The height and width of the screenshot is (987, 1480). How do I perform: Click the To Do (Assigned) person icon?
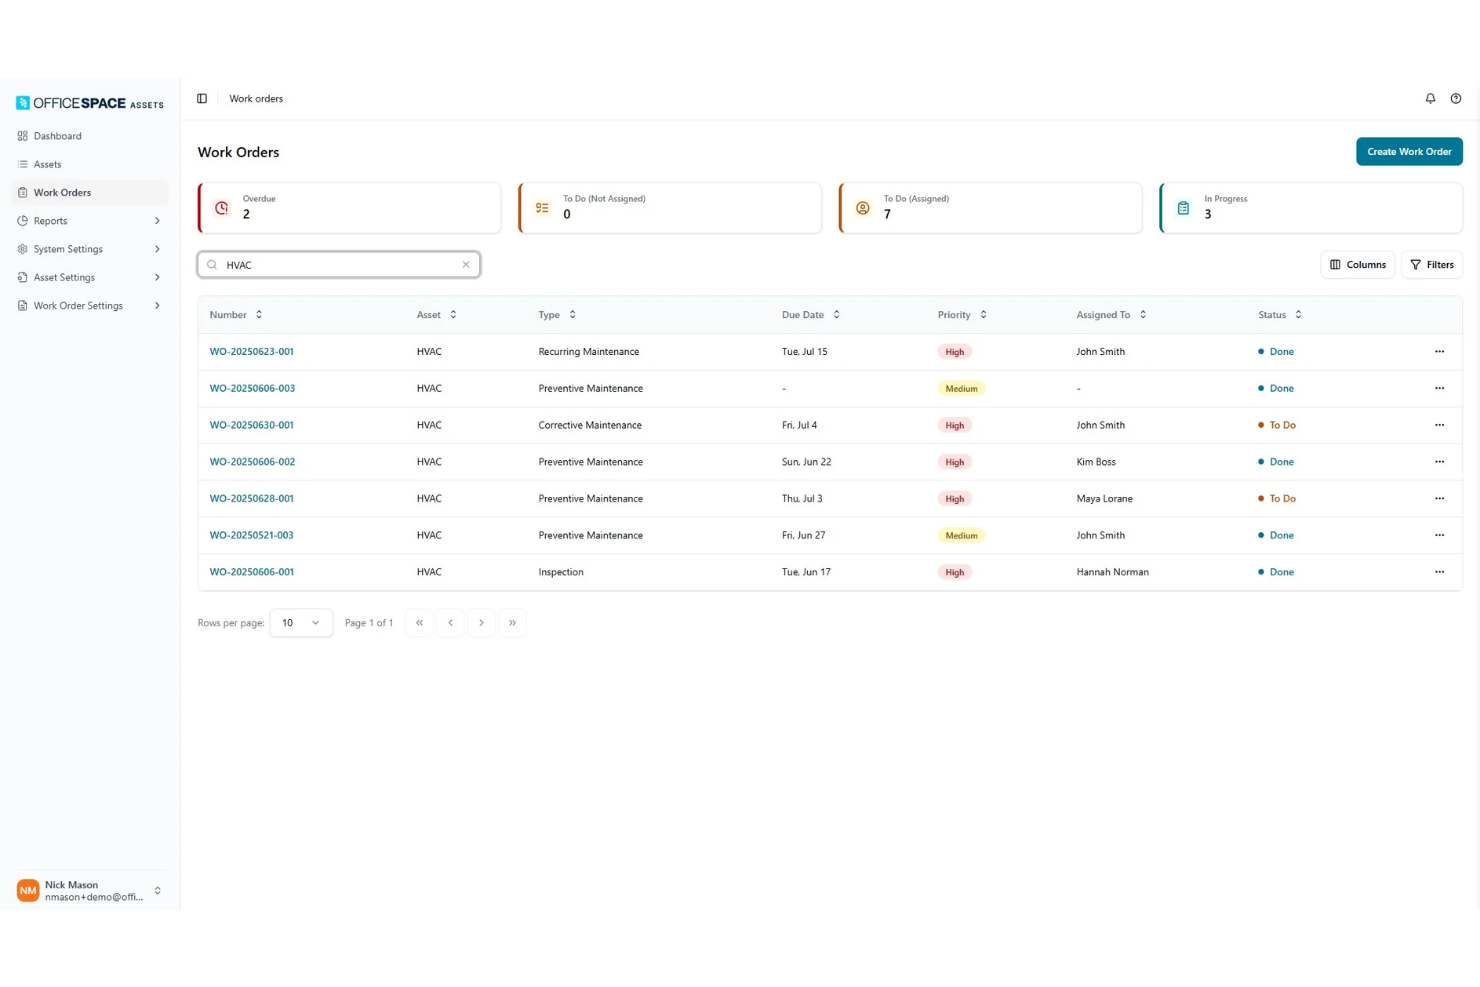coord(863,208)
